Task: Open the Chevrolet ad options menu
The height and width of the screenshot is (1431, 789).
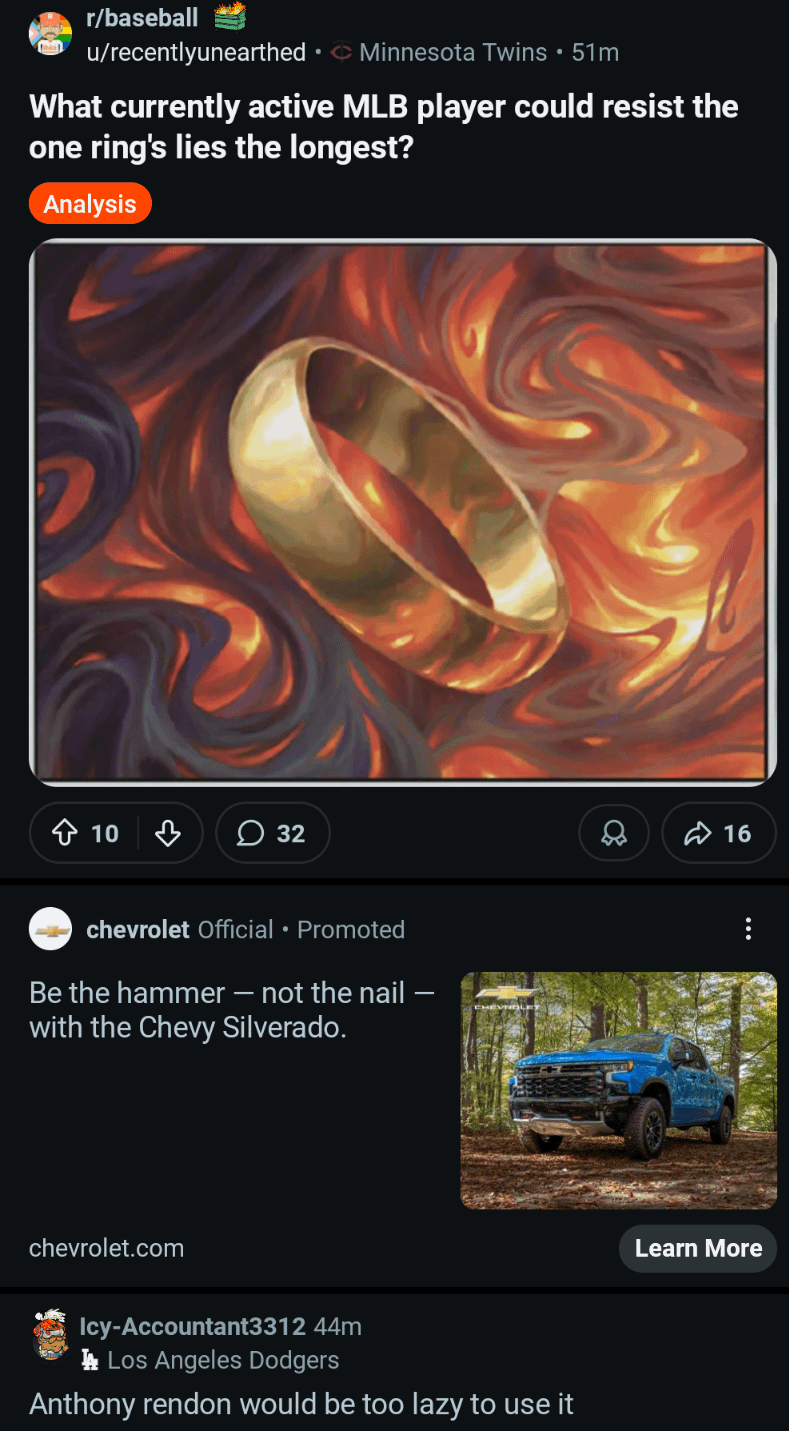Action: coord(748,929)
